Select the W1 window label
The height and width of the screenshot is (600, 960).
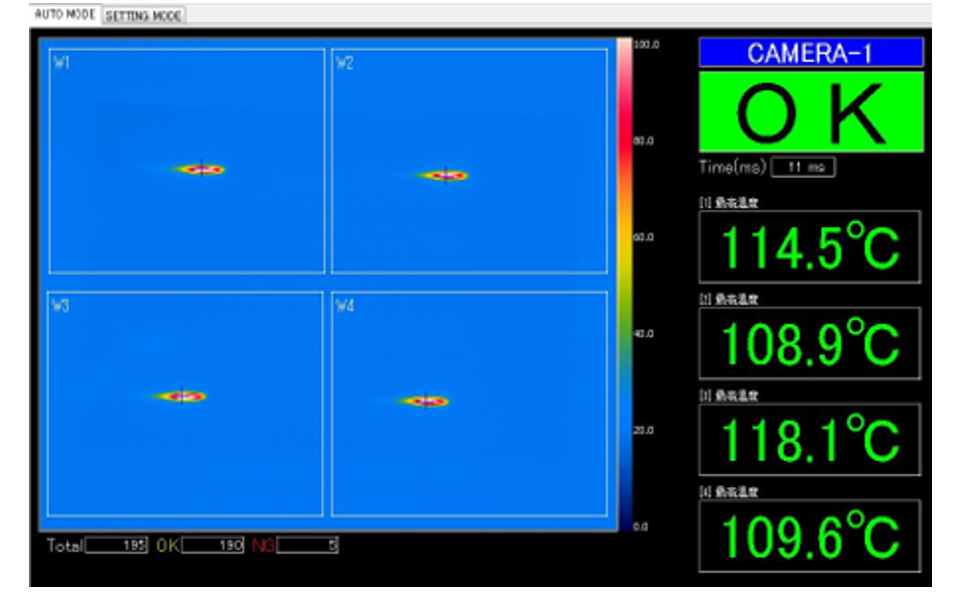click(x=61, y=64)
